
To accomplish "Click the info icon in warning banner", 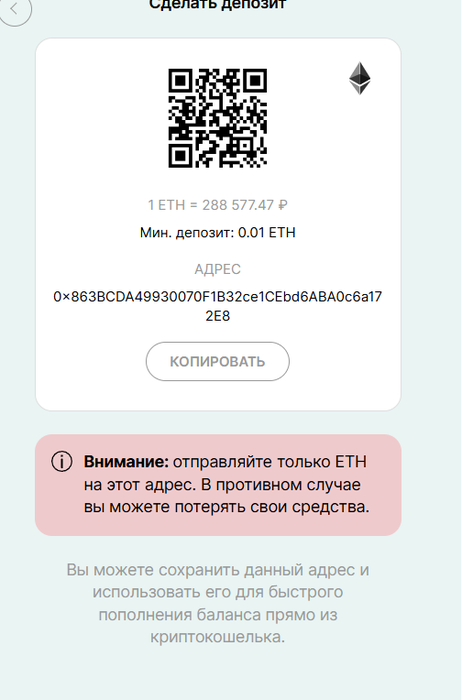I will [x=62, y=462].
